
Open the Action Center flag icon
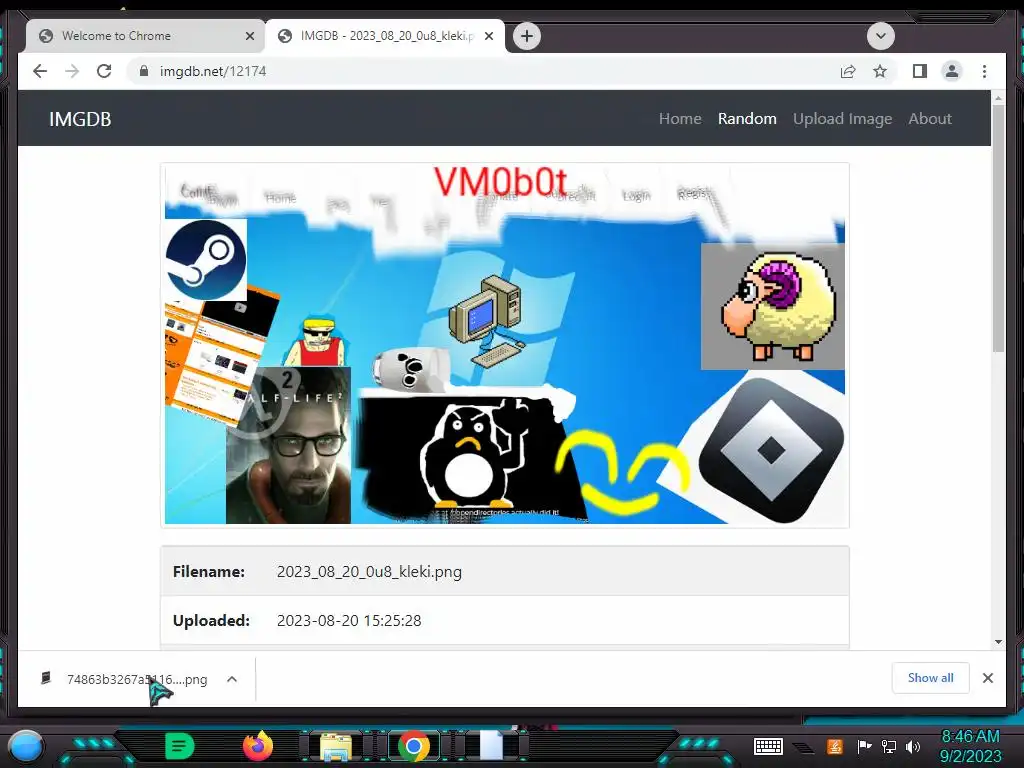click(x=864, y=746)
